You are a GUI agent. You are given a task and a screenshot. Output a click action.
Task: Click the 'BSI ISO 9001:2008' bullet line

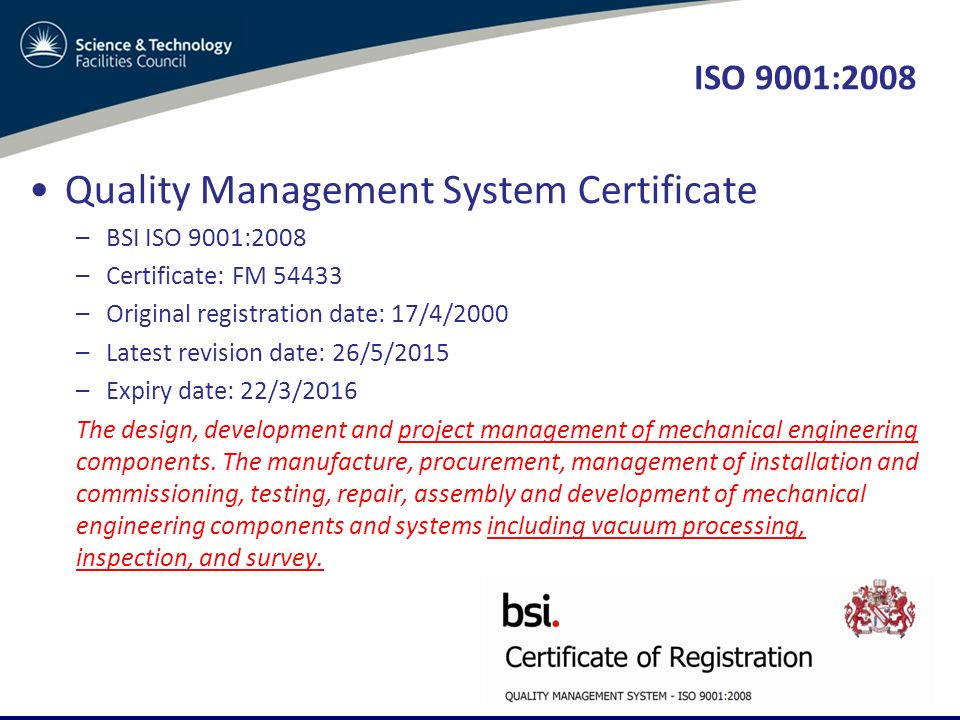point(206,238)
